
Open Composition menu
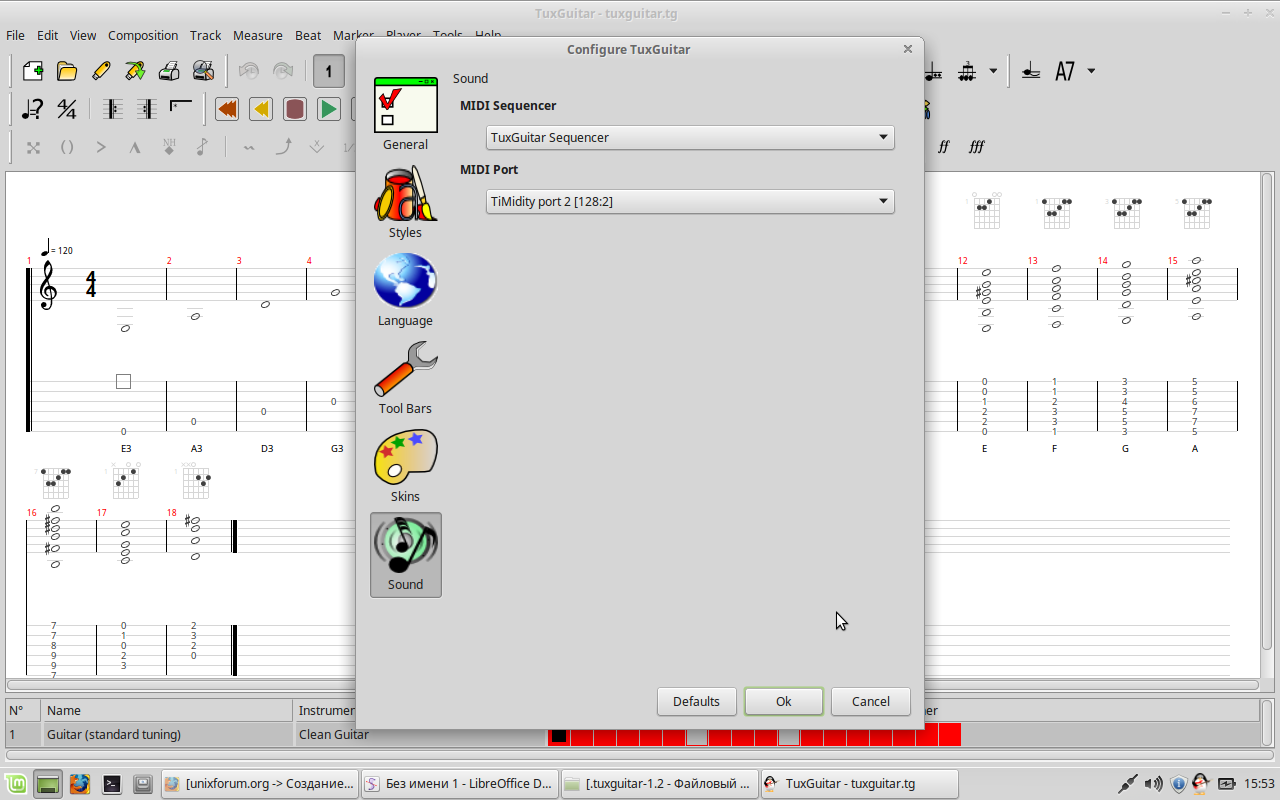(143, 35)
